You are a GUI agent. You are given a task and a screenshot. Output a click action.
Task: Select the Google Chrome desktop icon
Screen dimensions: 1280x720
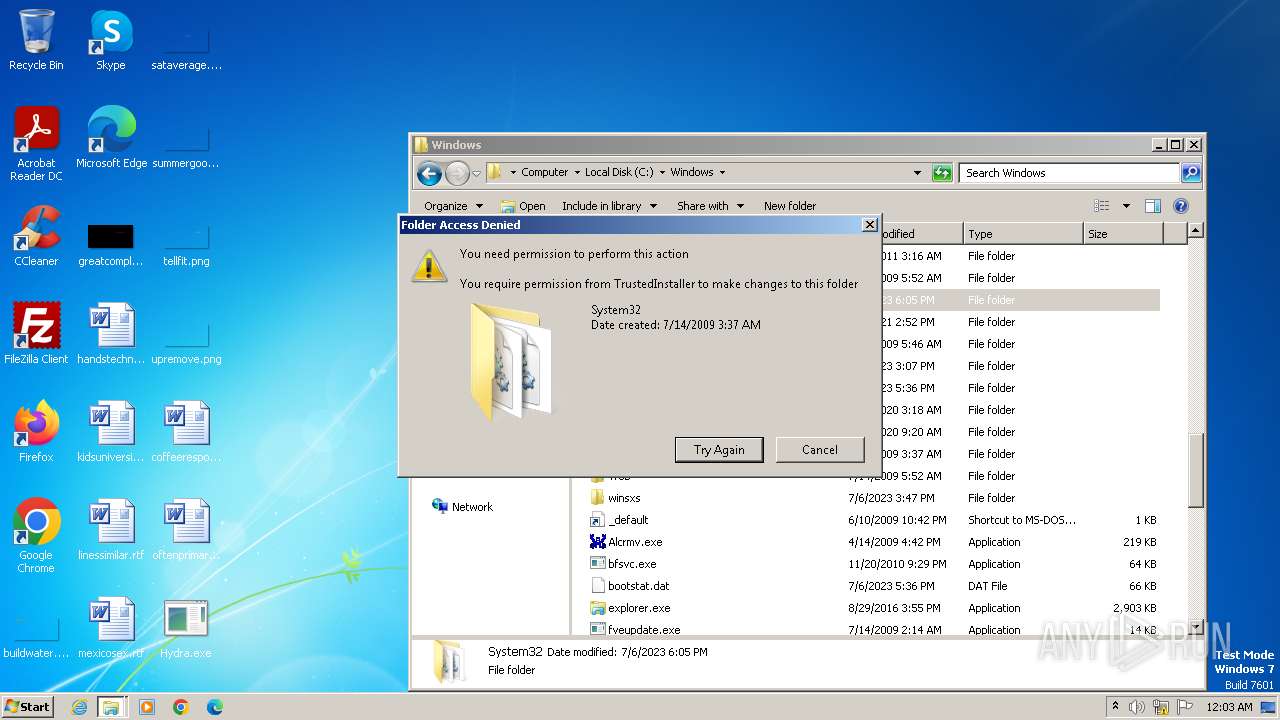click(36, 536)
